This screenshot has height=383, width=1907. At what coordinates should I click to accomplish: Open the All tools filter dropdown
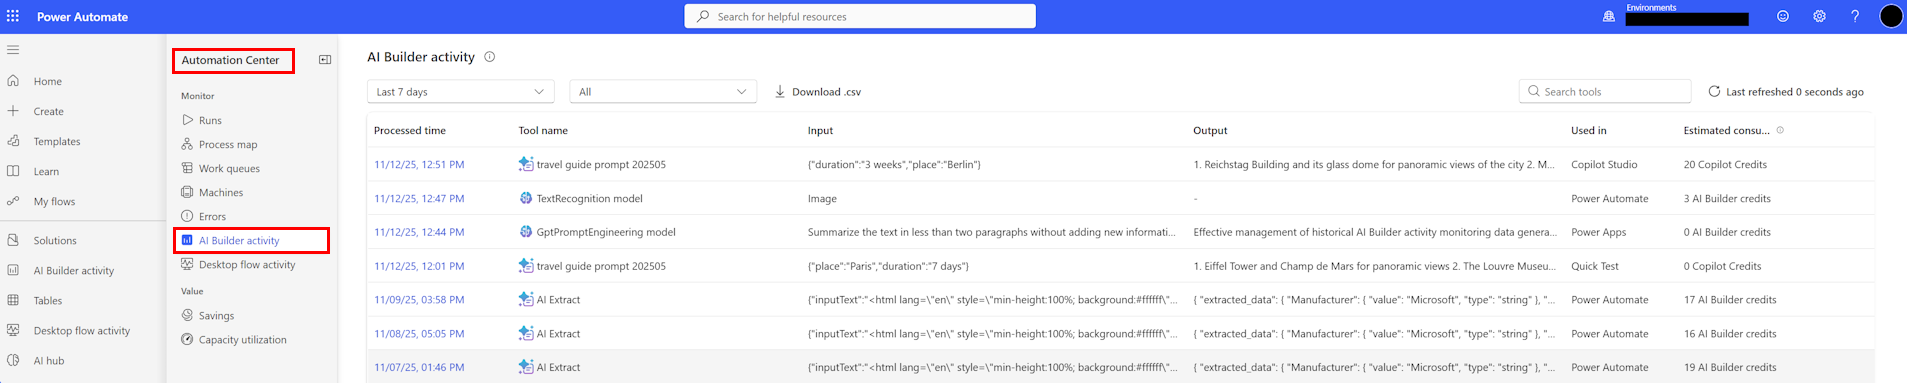663,91
